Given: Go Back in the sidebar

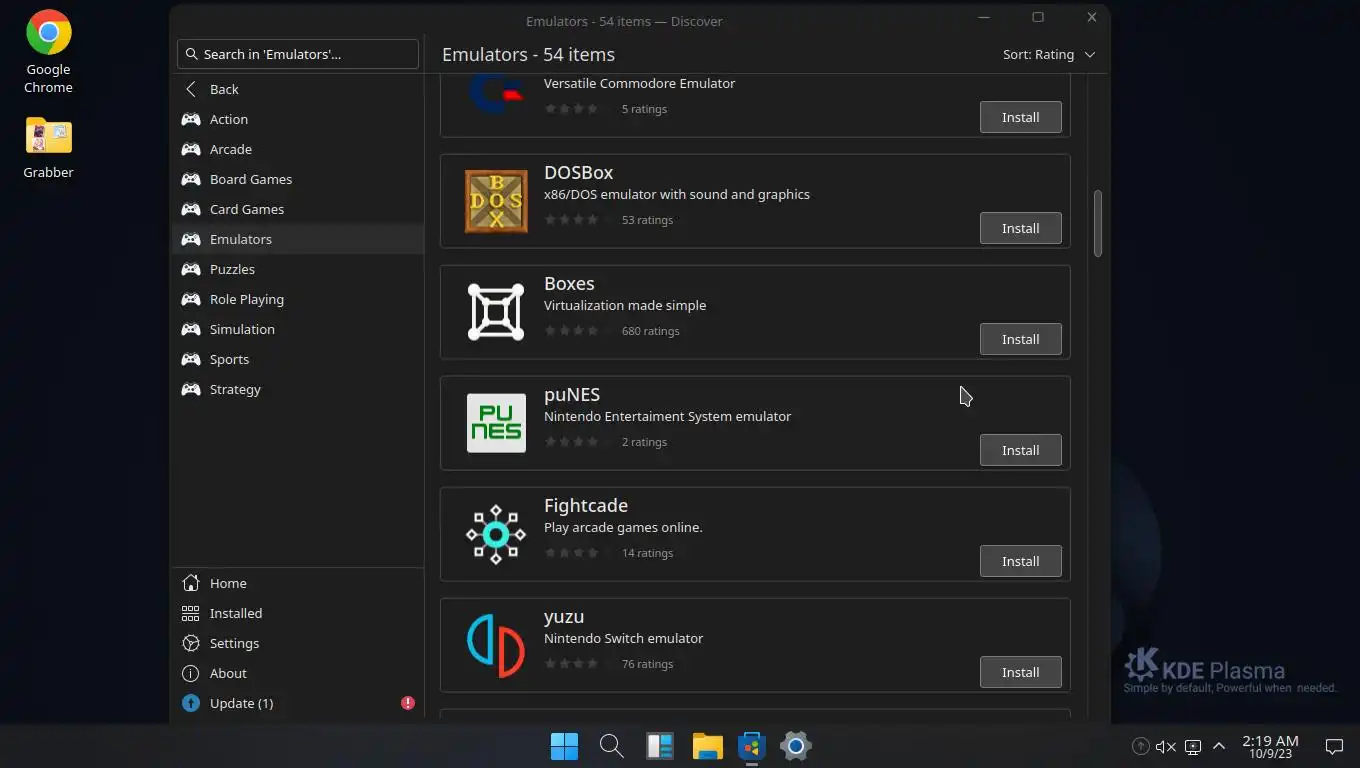Looking at the screenshot, I should [x=298, y=89].
